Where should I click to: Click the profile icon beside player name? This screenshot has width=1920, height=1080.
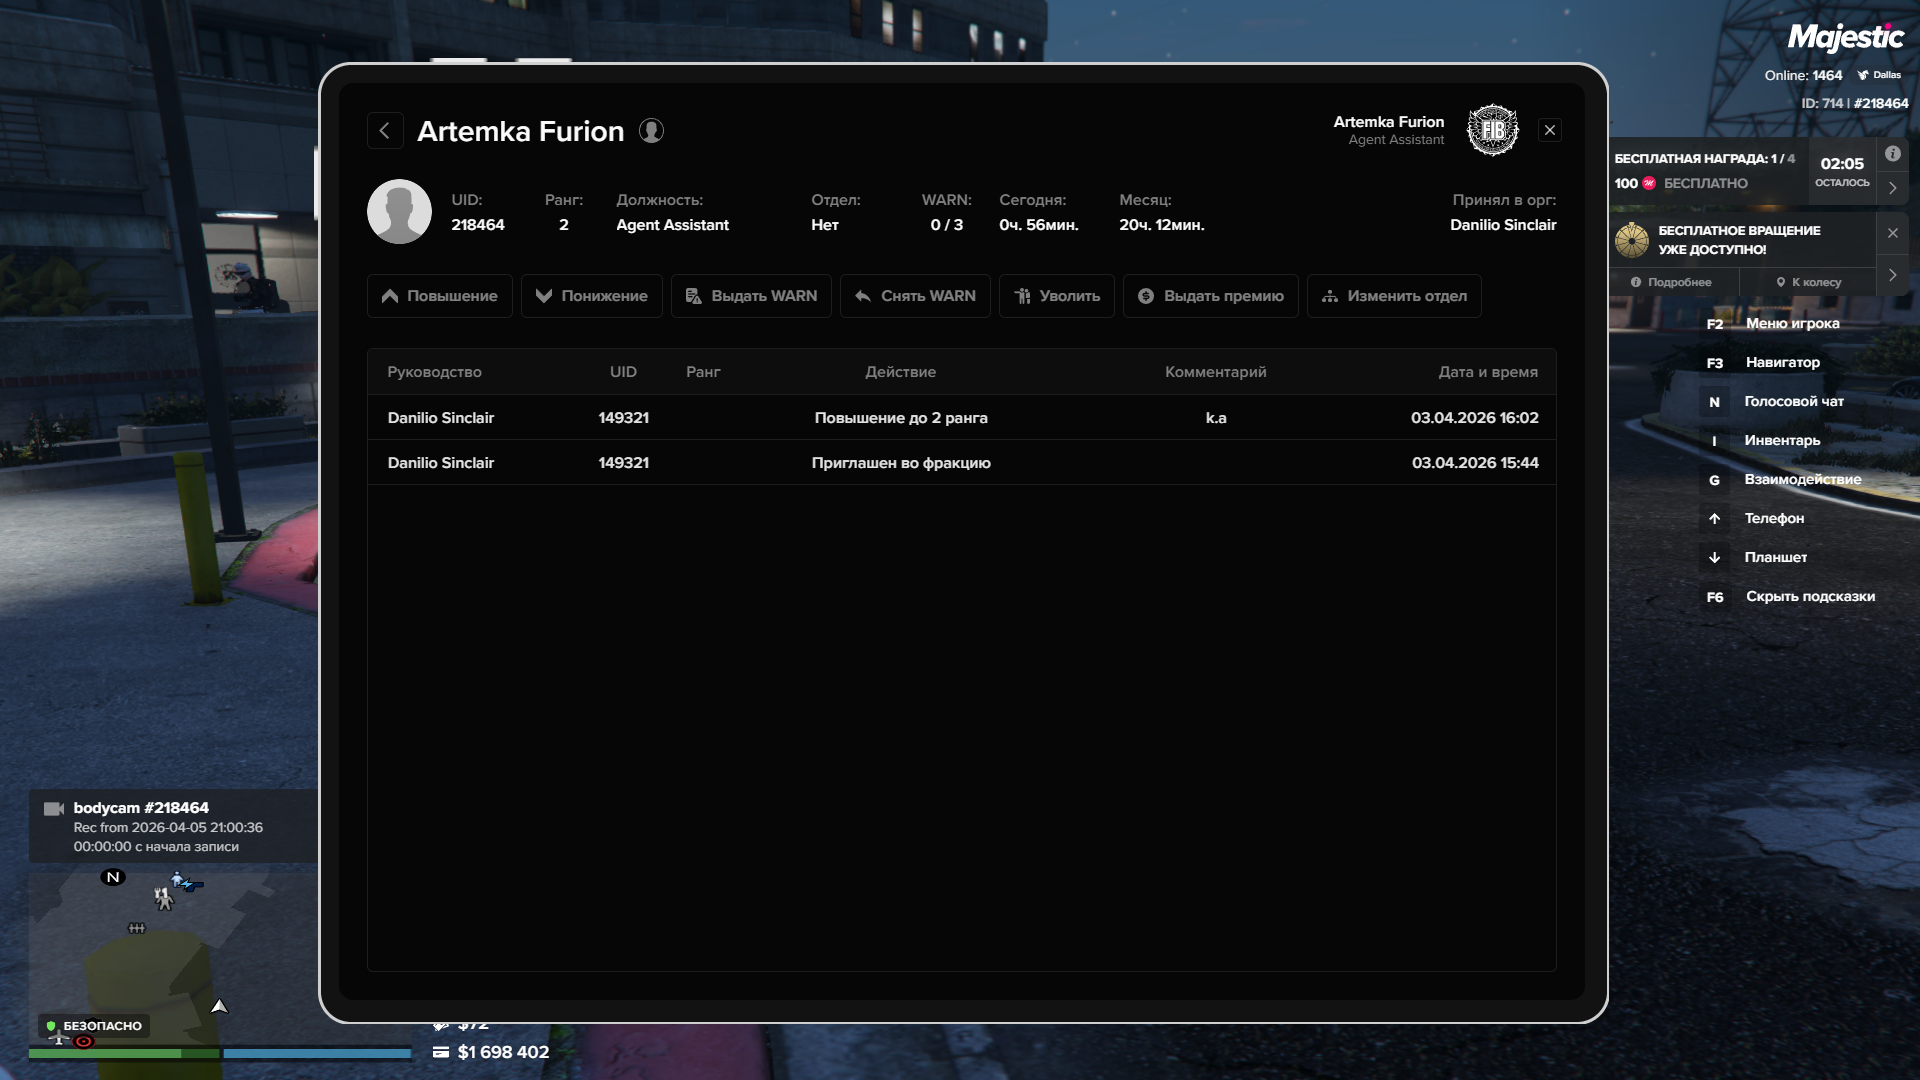pyautogui.click(x=651, y=131)
